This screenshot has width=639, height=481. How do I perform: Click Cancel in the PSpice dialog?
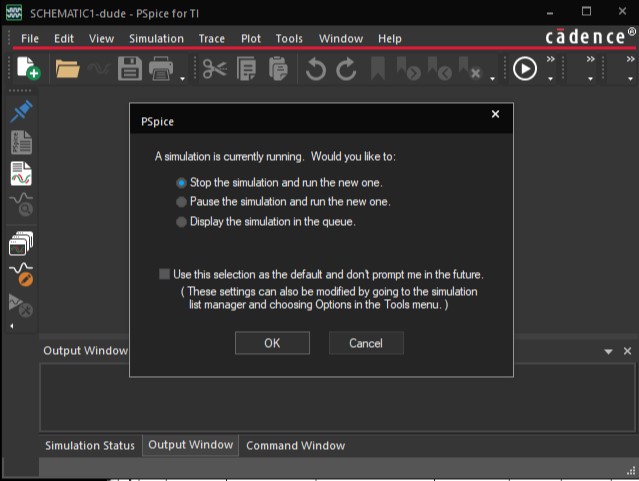click(x=366, y=343)
